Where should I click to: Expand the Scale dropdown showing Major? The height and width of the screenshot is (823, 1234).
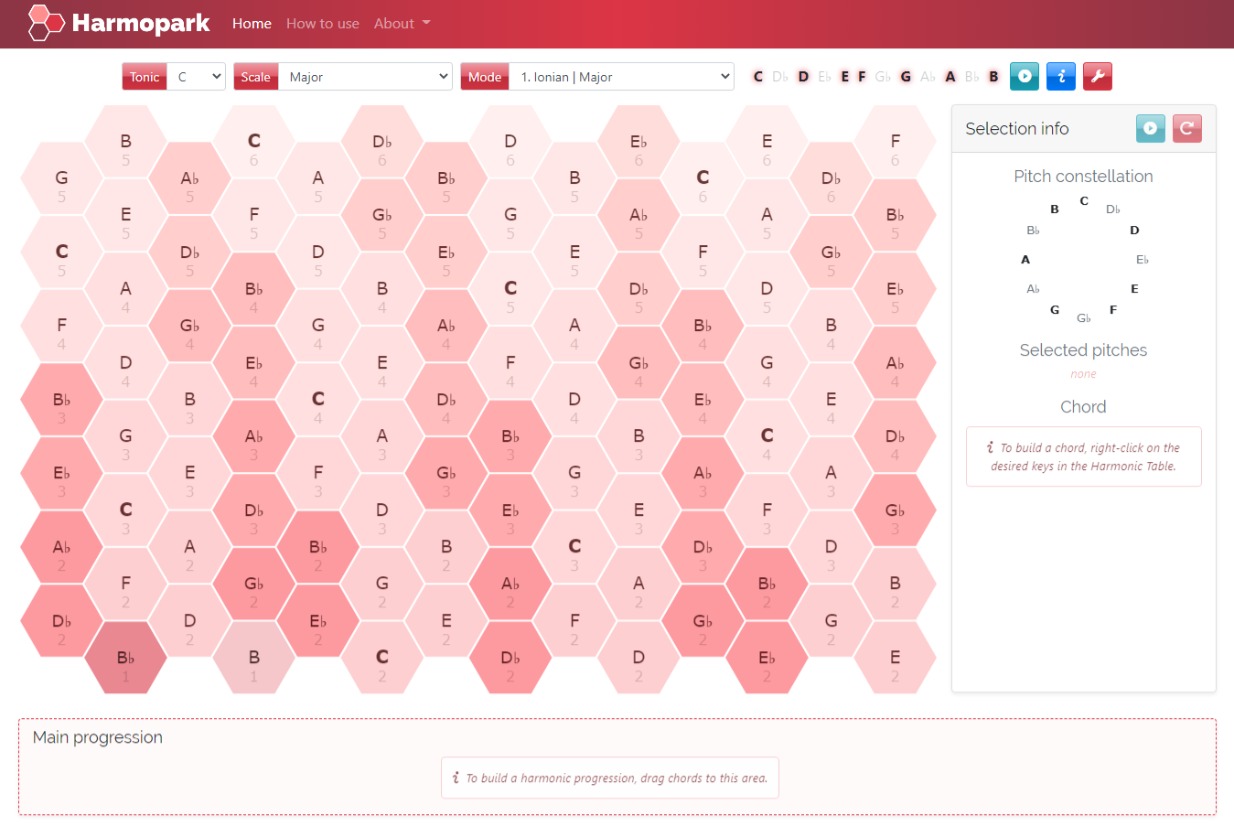click(x=365, y=77)
